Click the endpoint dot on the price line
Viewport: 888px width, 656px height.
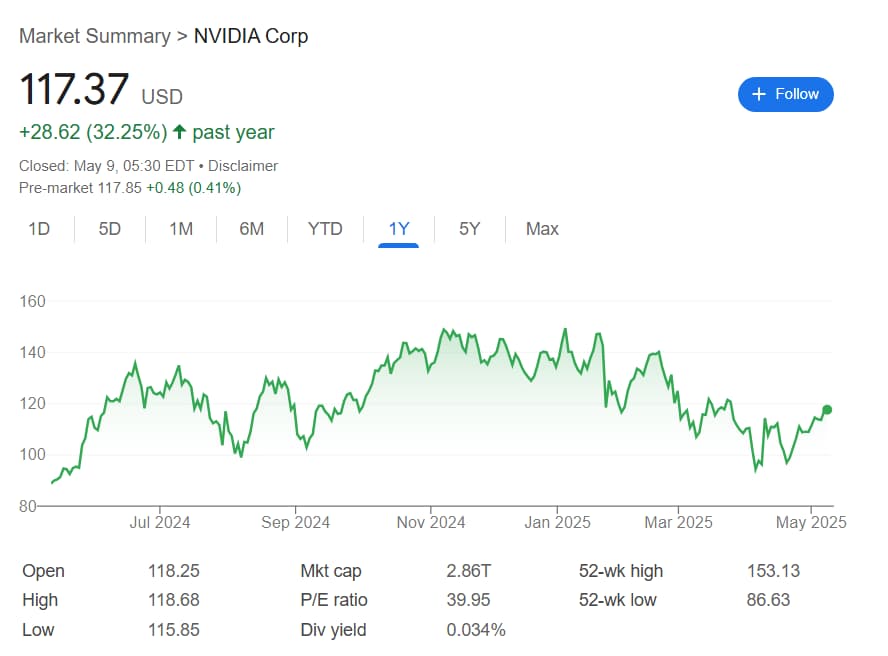click(x=826, y=409)
